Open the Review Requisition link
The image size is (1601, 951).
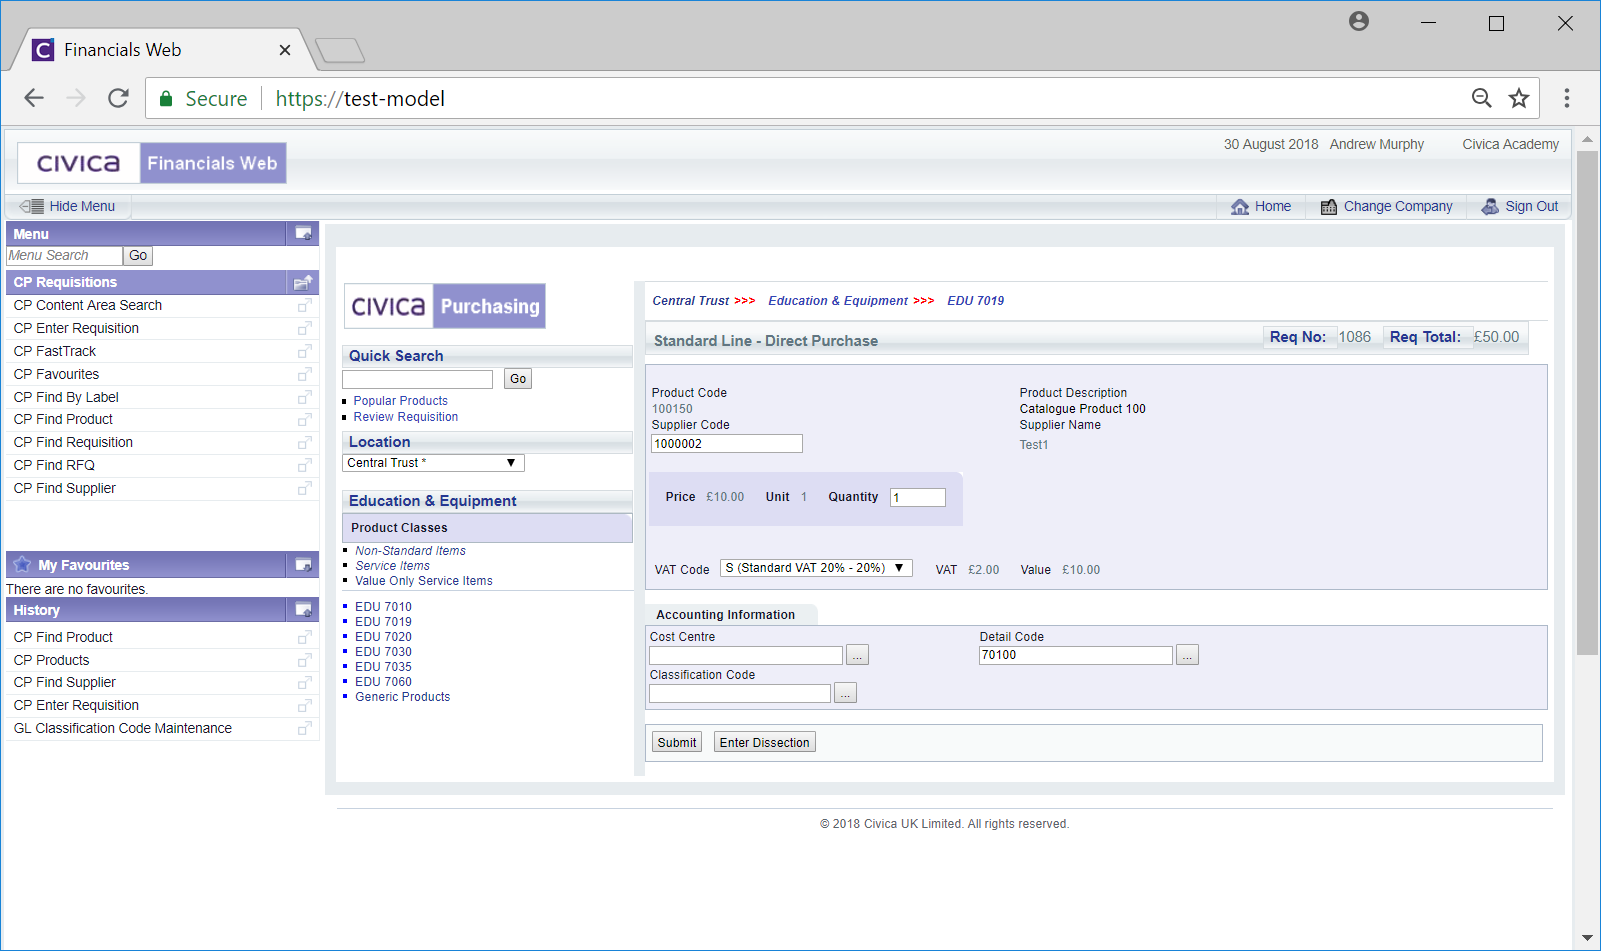point(405,417)
